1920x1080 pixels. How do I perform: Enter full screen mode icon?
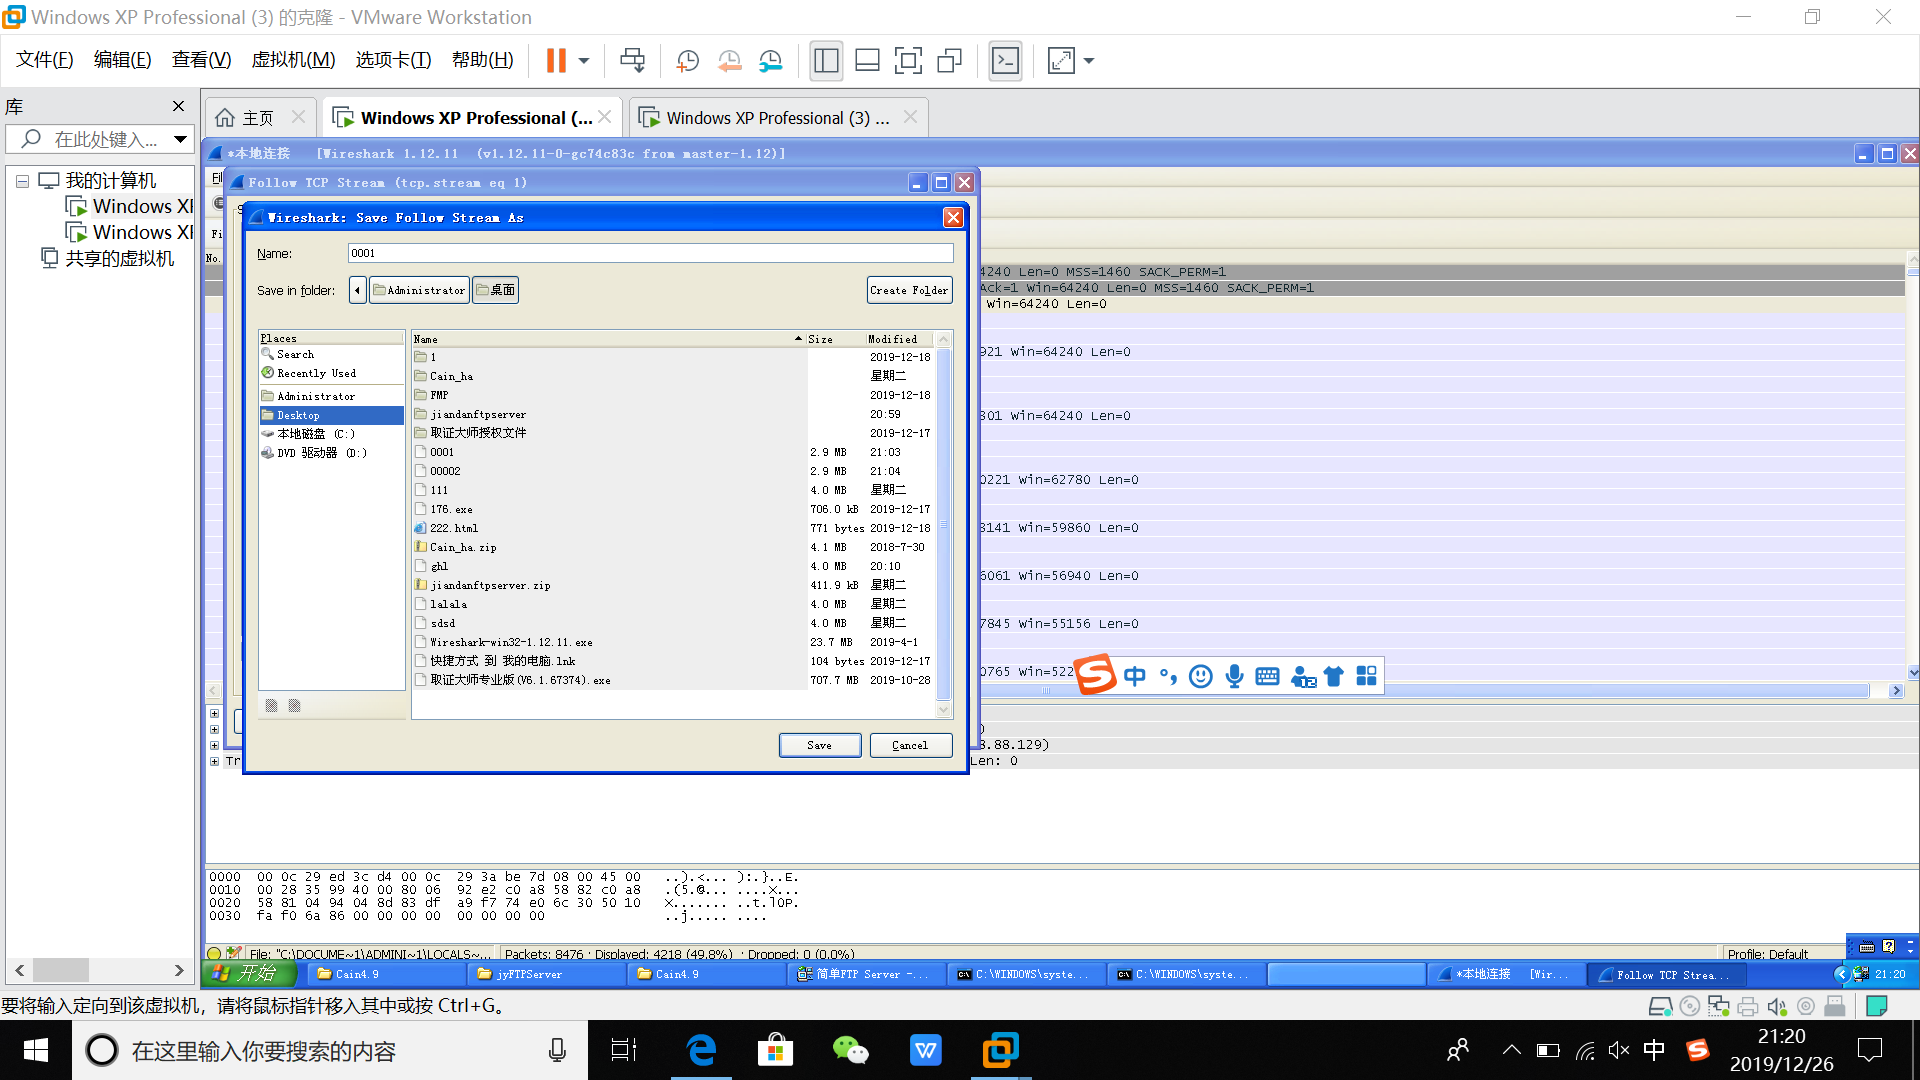click(x=908, y=61)
